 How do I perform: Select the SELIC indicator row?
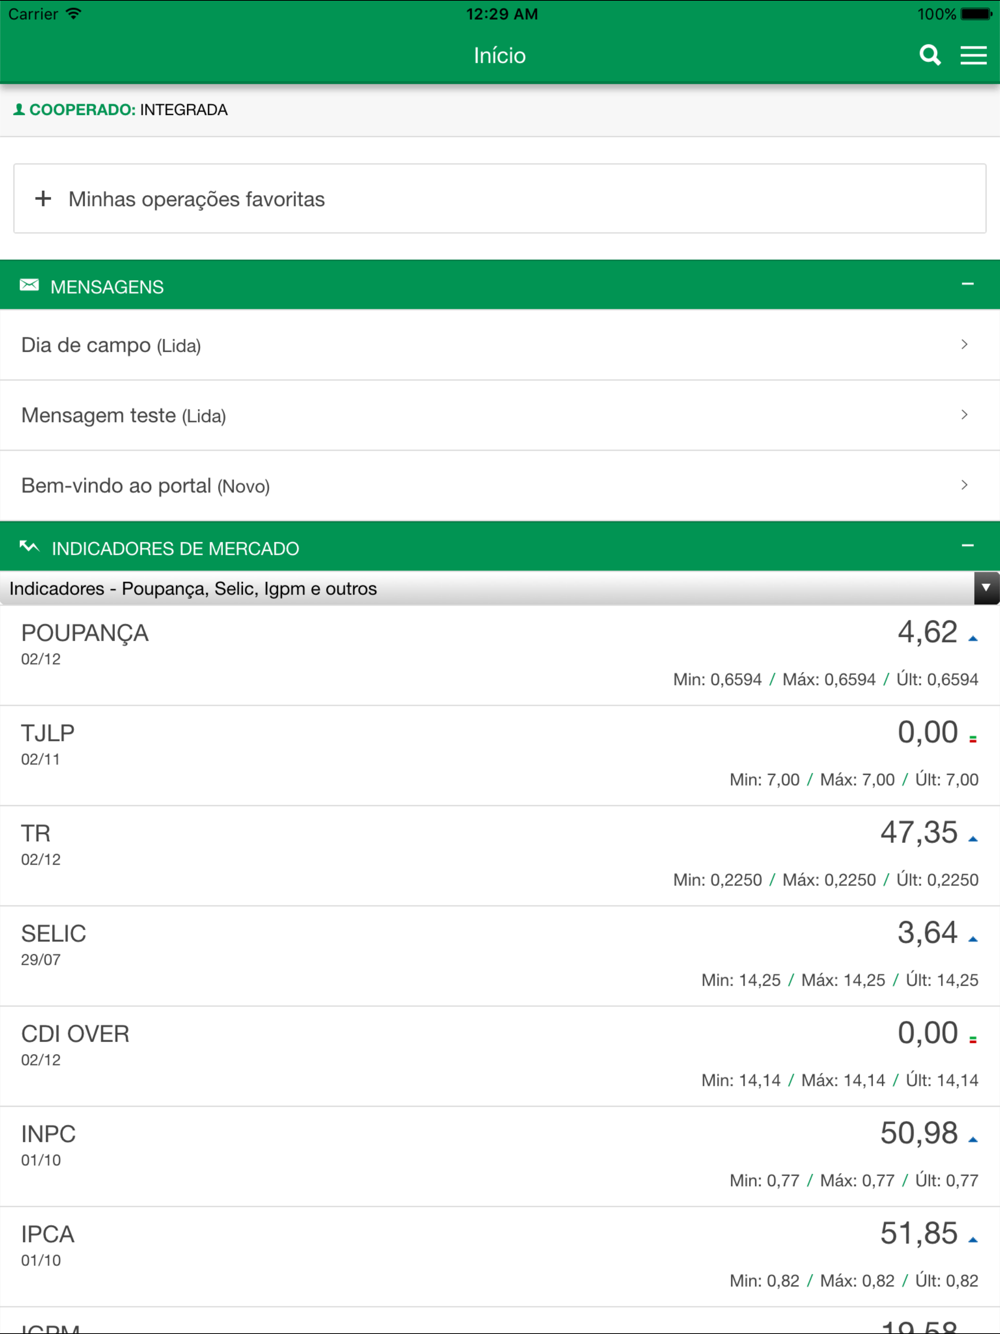(500, 956)
